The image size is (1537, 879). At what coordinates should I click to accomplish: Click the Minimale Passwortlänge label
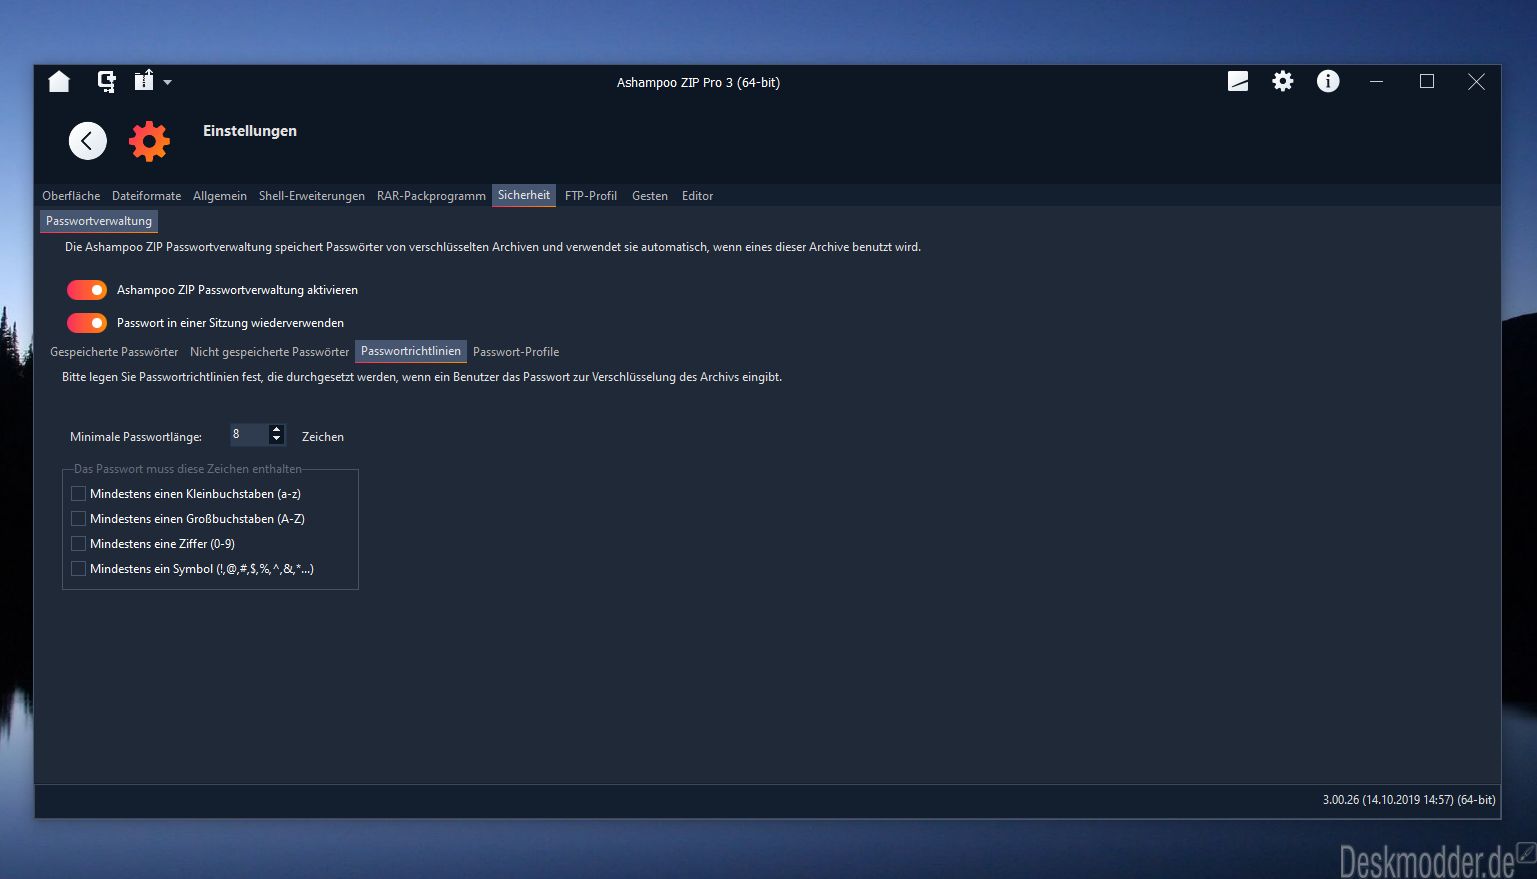(136, 437)
